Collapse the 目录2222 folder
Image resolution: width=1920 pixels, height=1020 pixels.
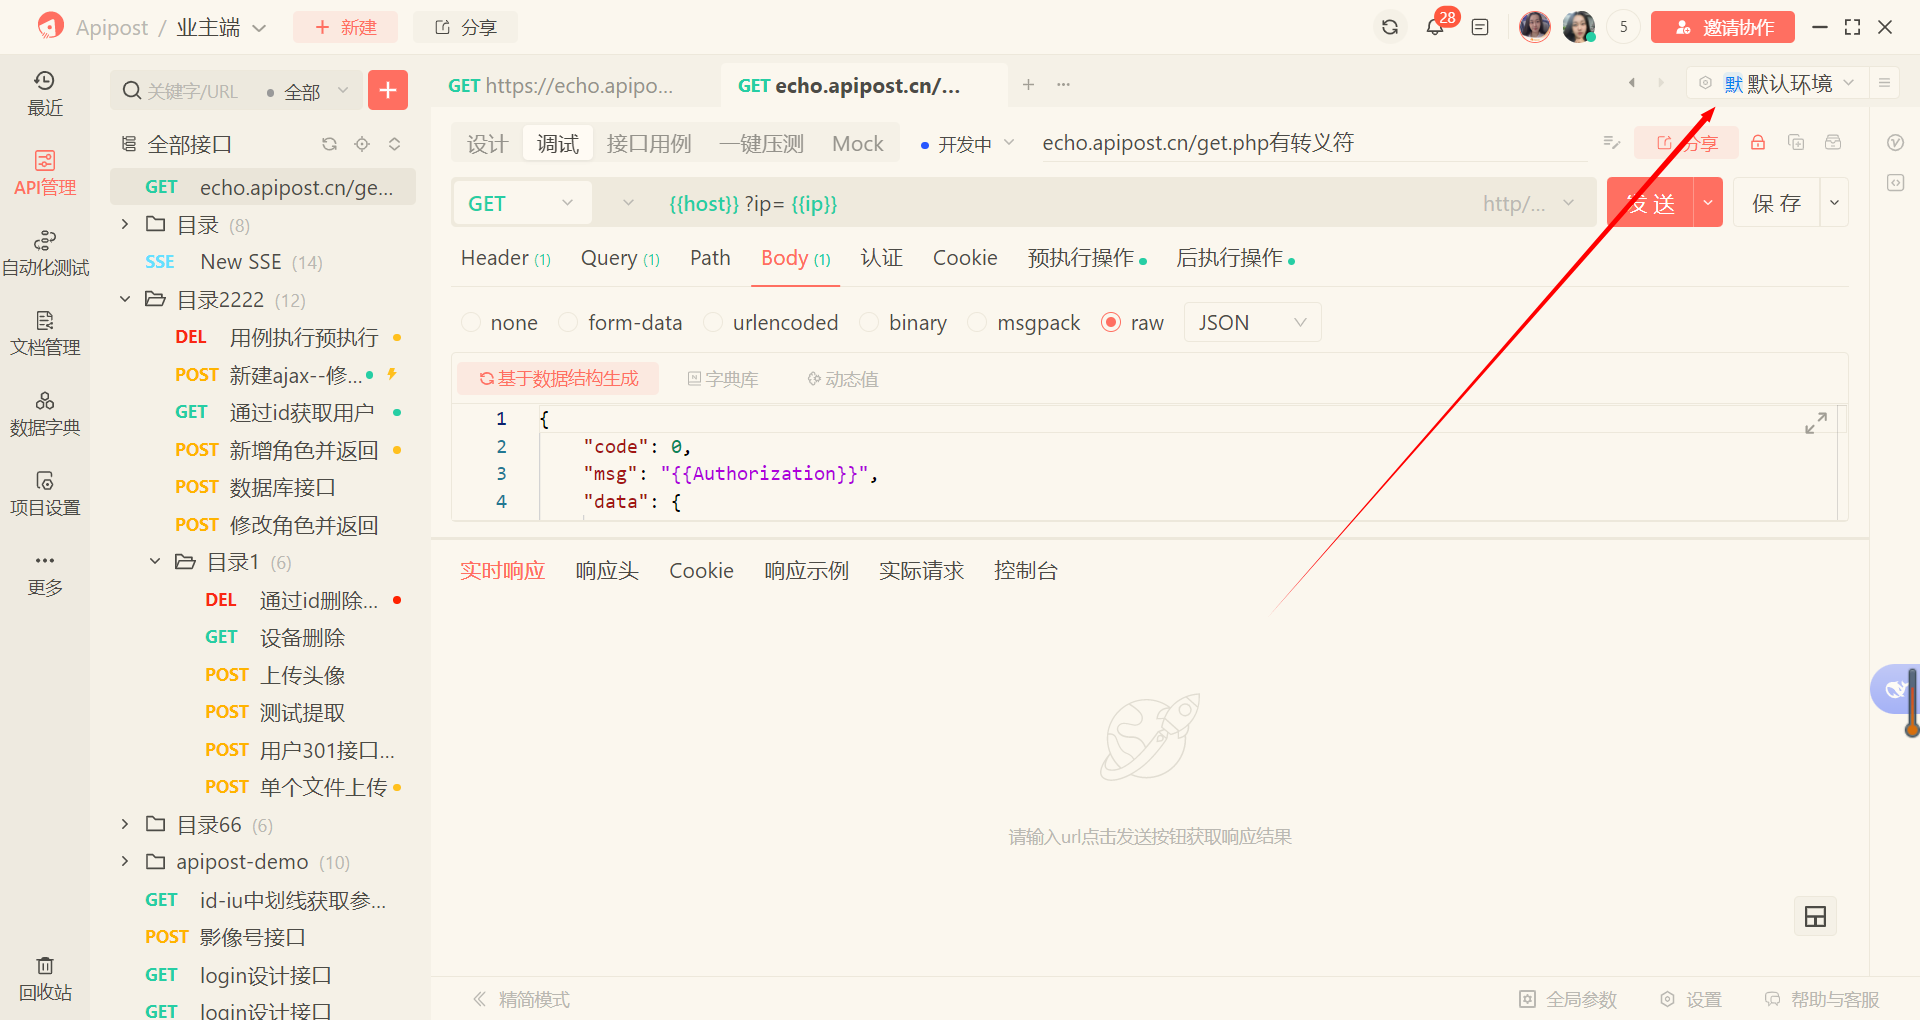[125, 299]
